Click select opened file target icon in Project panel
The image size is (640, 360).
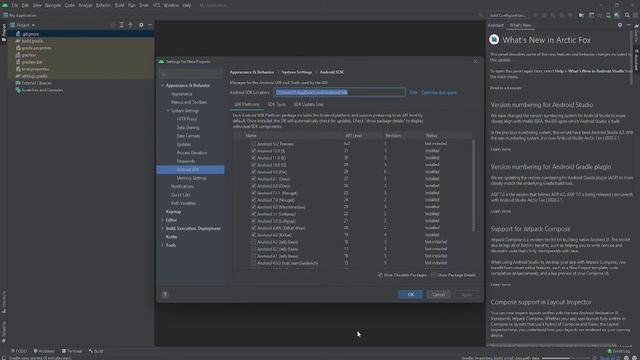(x=113, y=25)
